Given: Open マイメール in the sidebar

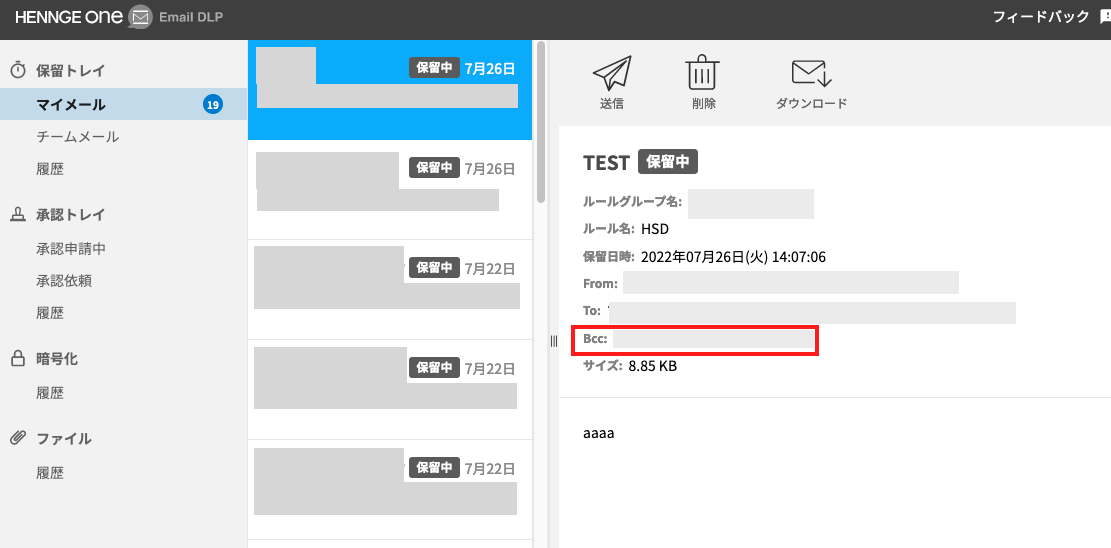Looking at the screenshot, I should (123, 105).
